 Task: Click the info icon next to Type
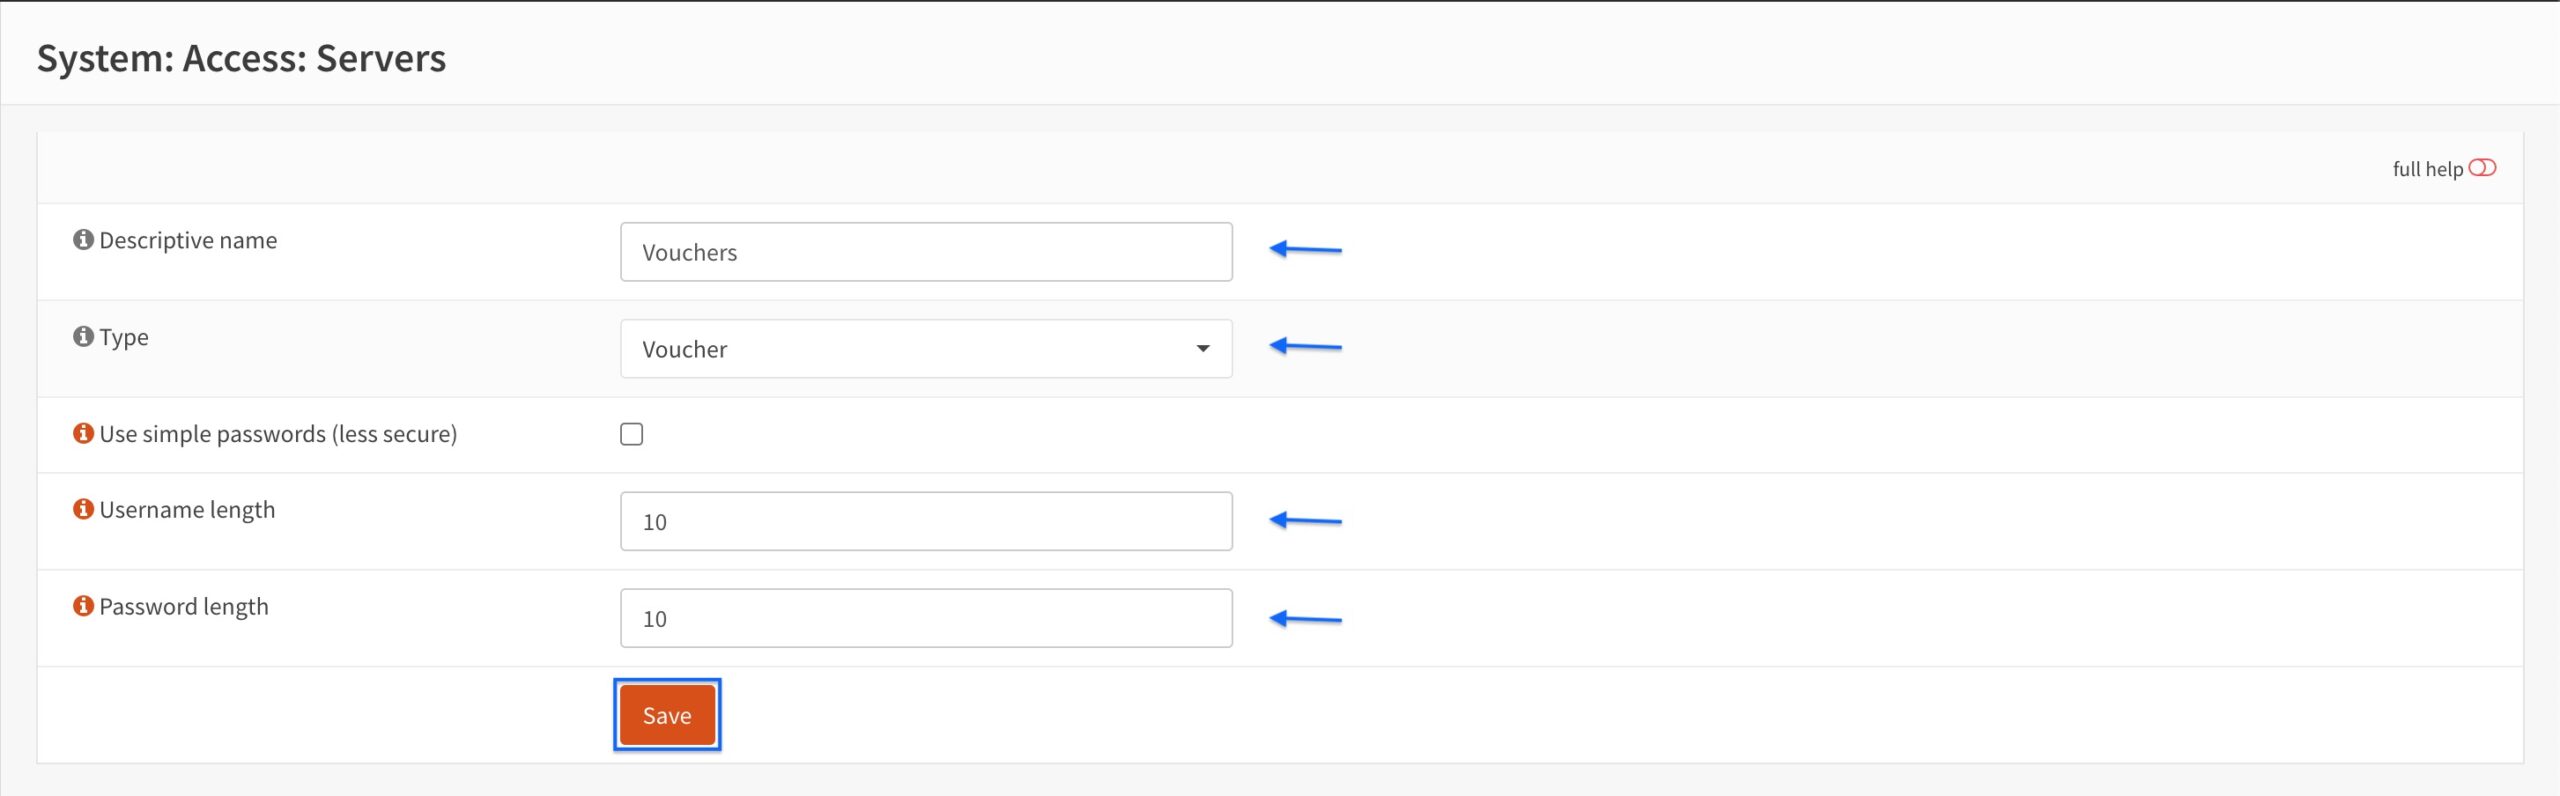click(x=83, y=337)
